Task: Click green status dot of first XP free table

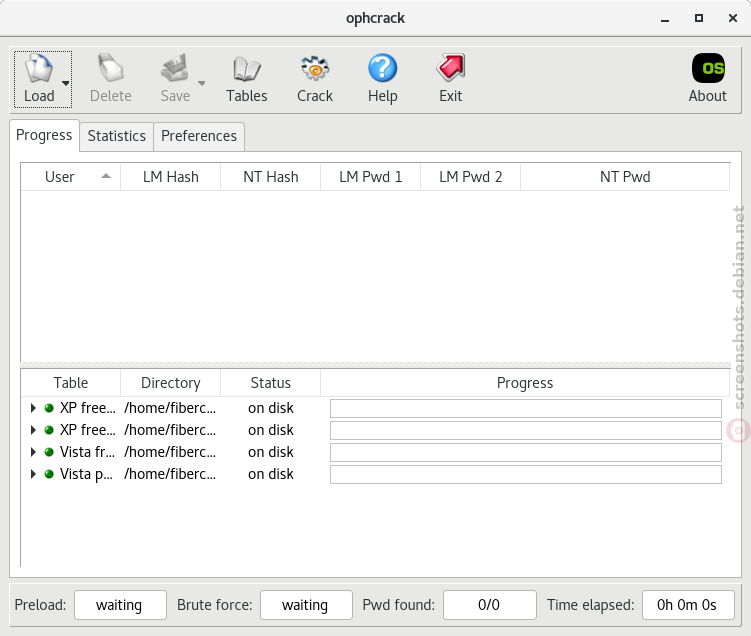Action: (49, 408)
